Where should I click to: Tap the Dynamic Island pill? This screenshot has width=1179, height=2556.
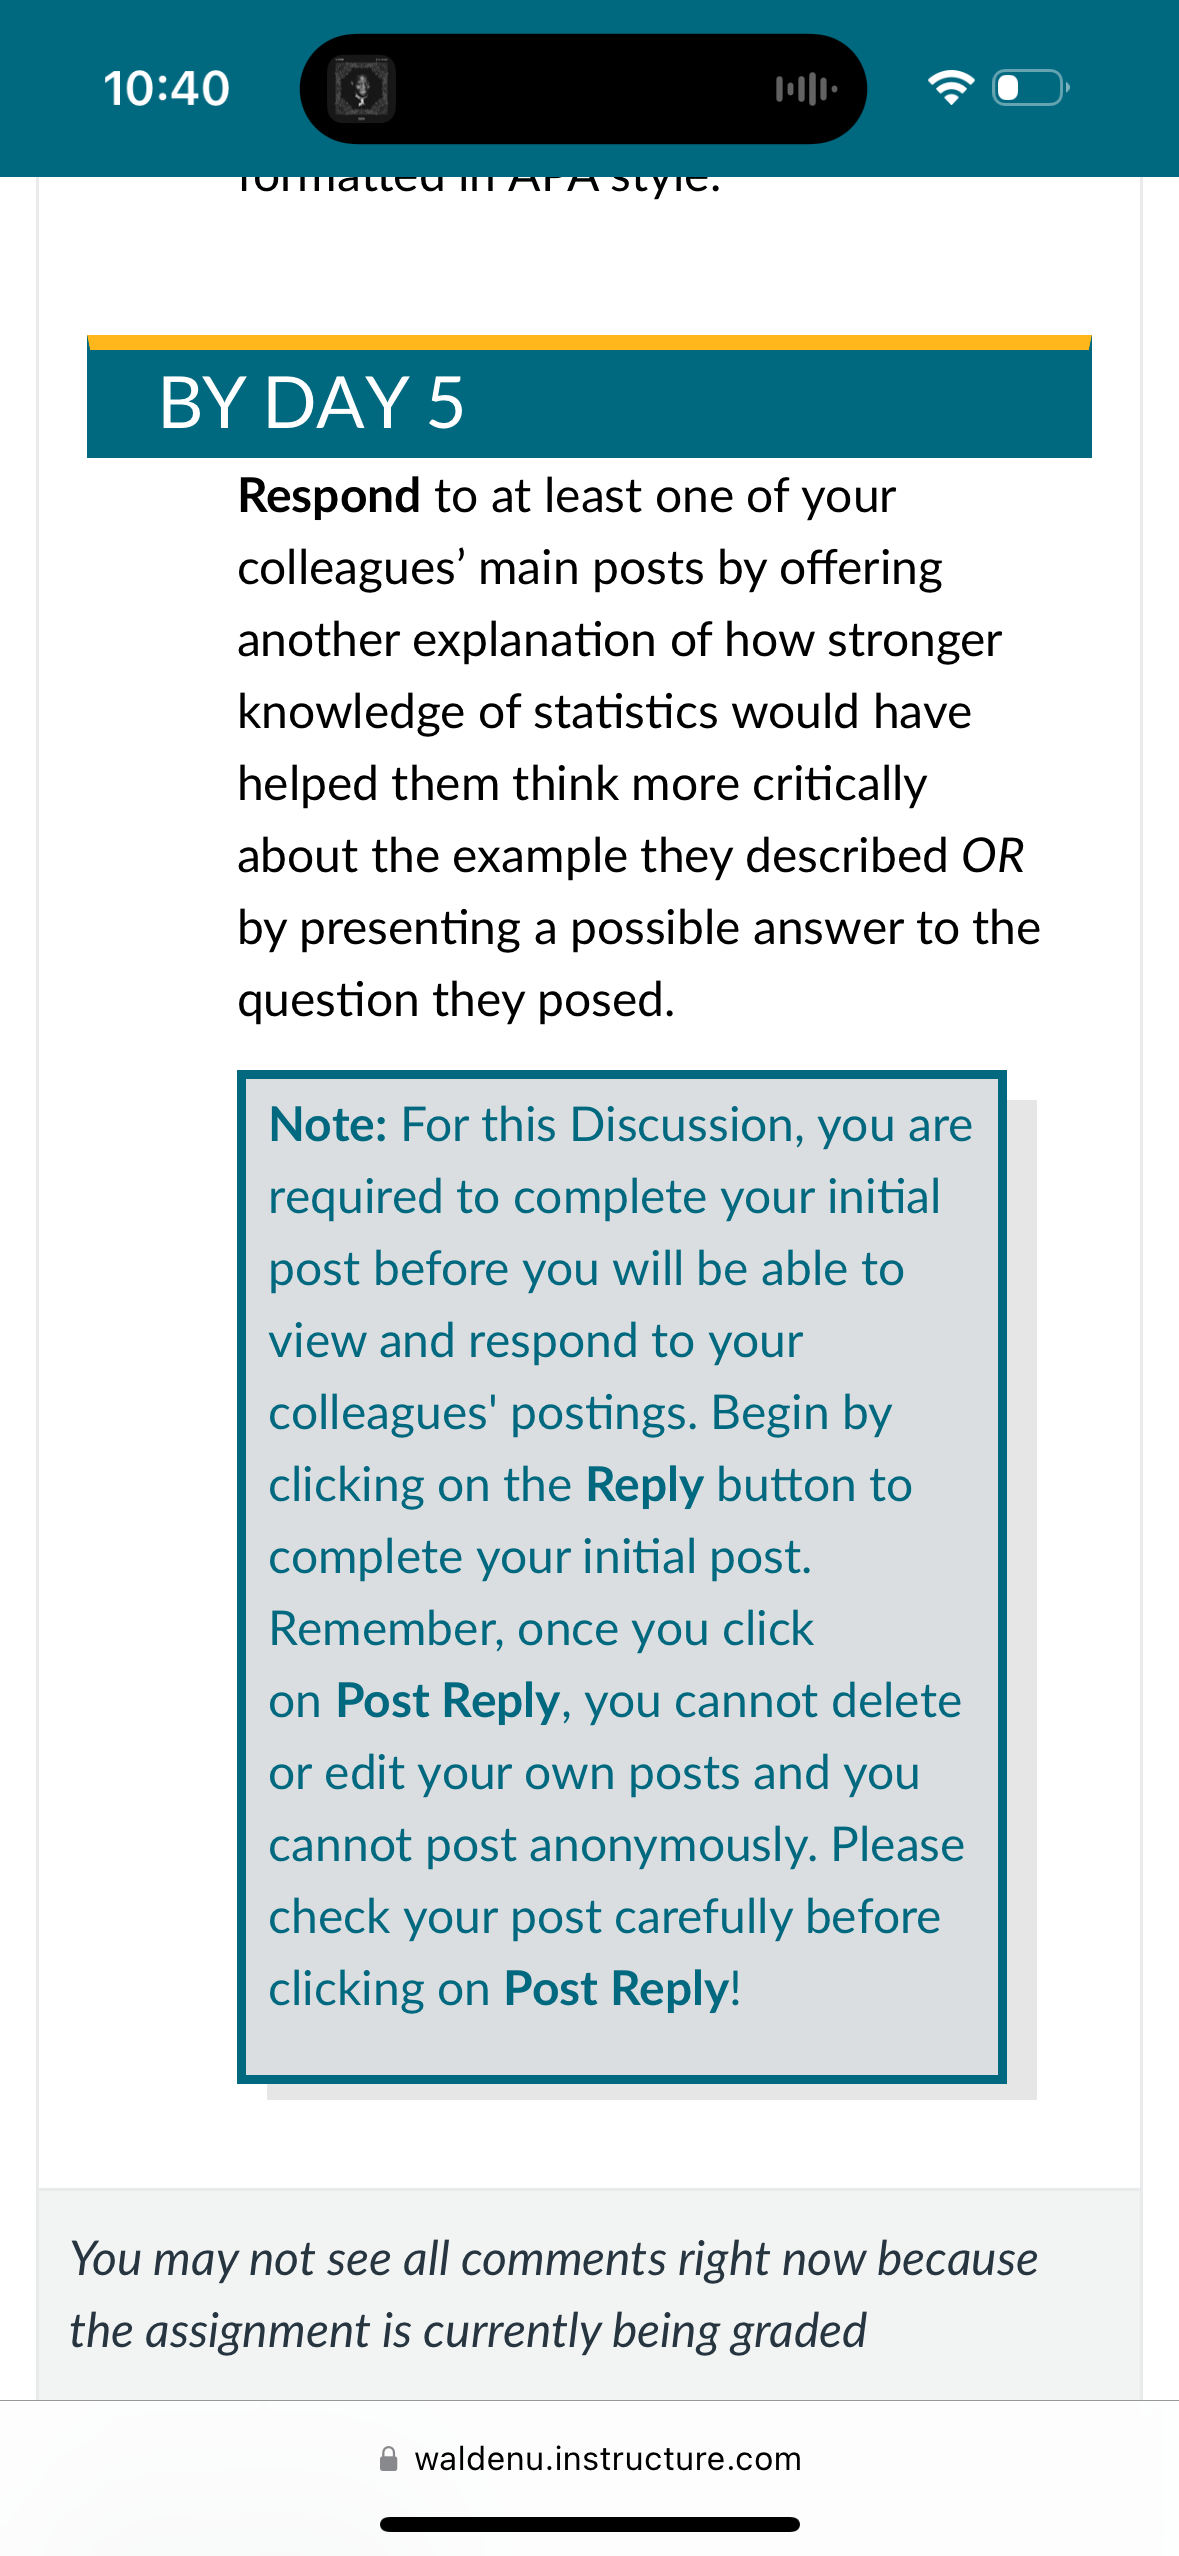click(x=583, y=89)
